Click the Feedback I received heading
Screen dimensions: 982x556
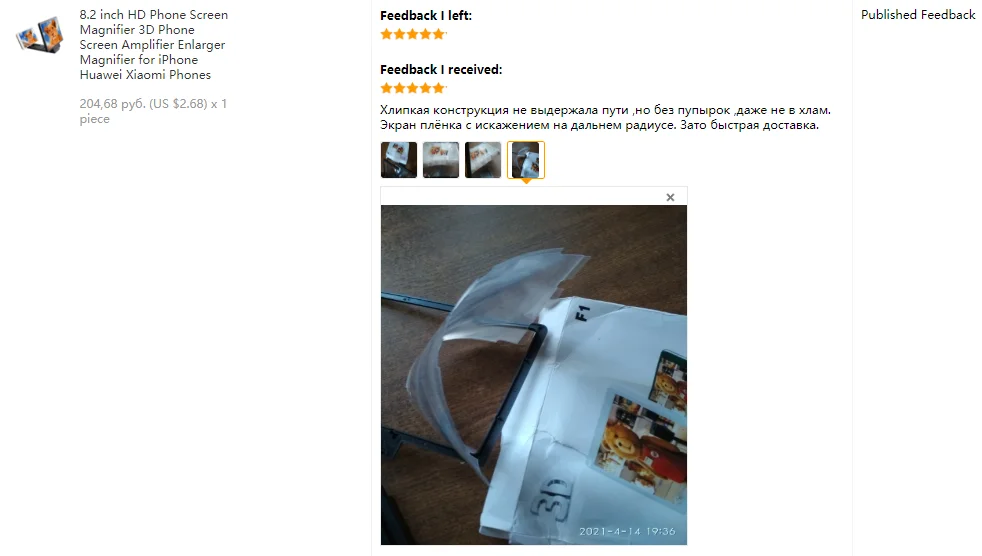pos(441,70)
